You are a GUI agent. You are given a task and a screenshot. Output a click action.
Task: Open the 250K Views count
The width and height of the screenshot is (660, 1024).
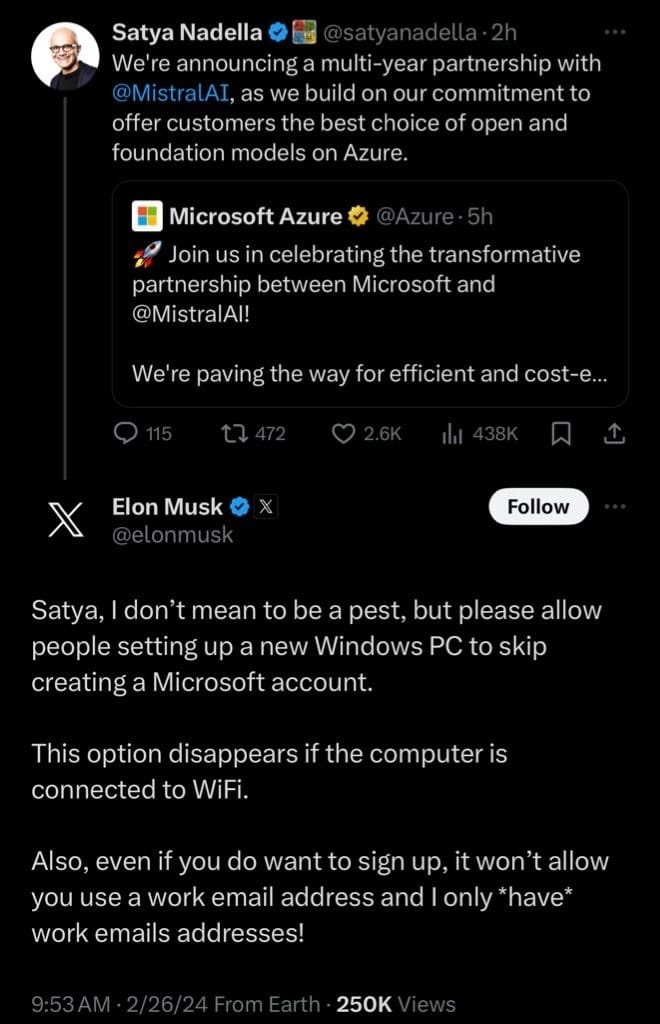tap(396, 1004)
